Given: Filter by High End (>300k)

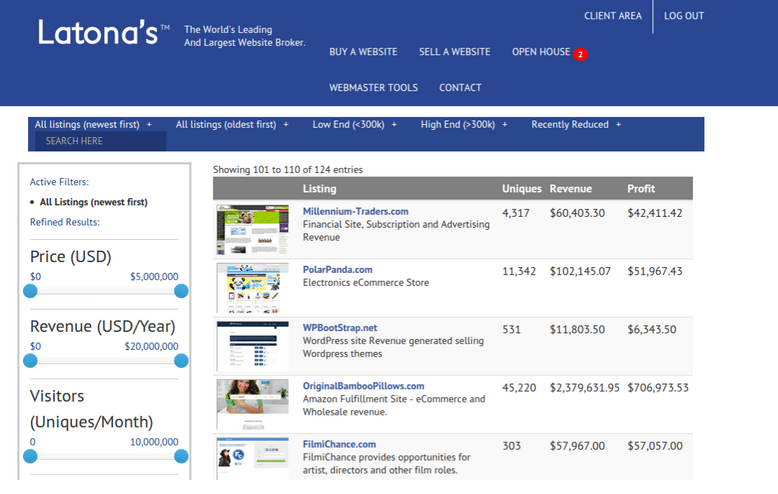Looking at the screenshot, I should tap(457, 124).
